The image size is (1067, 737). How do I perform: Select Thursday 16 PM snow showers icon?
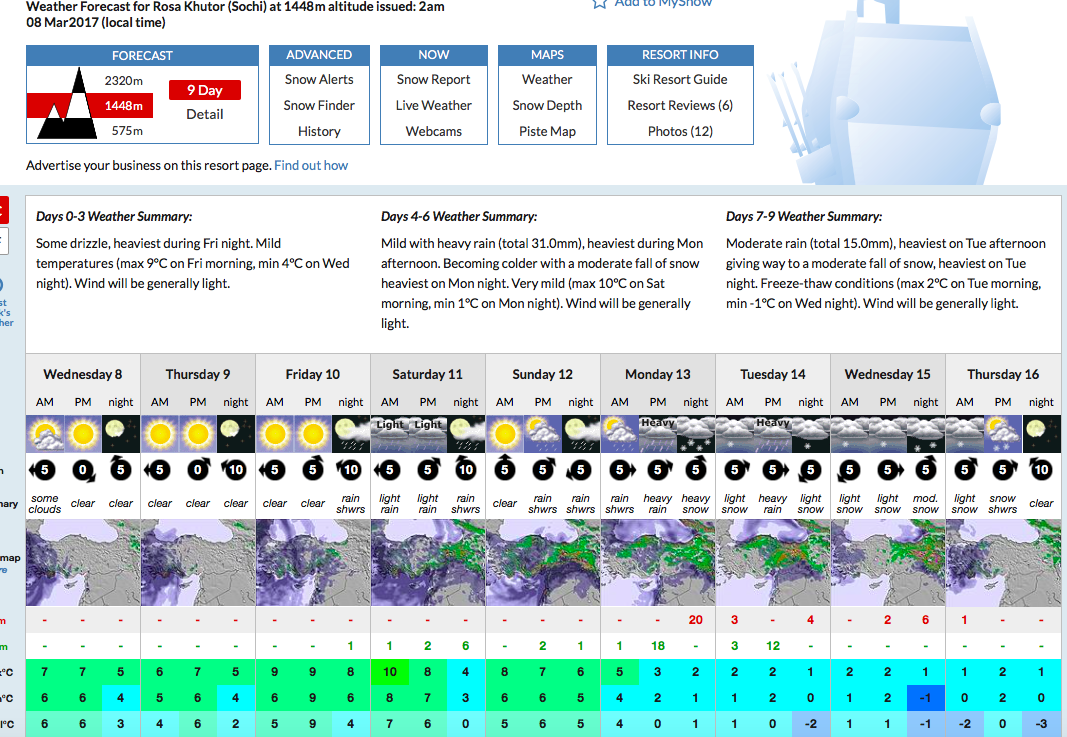[1003, 433]
